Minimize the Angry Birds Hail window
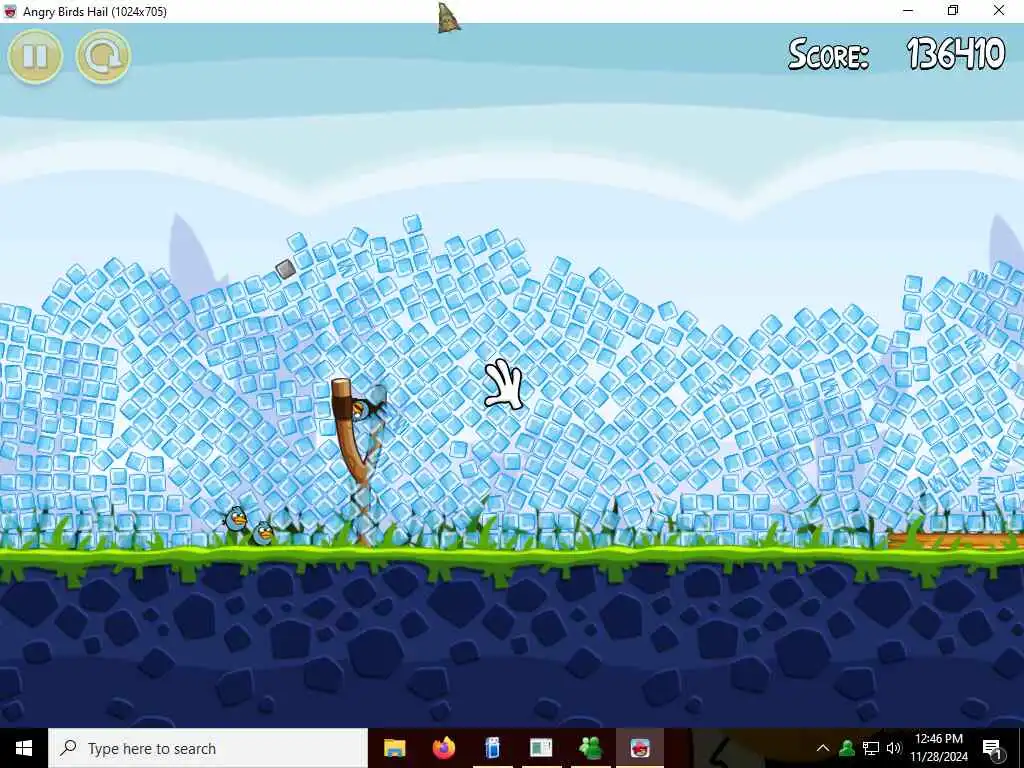Image resolution: width=1024 pixels, height=768 pixels. [x=908, y=10]
